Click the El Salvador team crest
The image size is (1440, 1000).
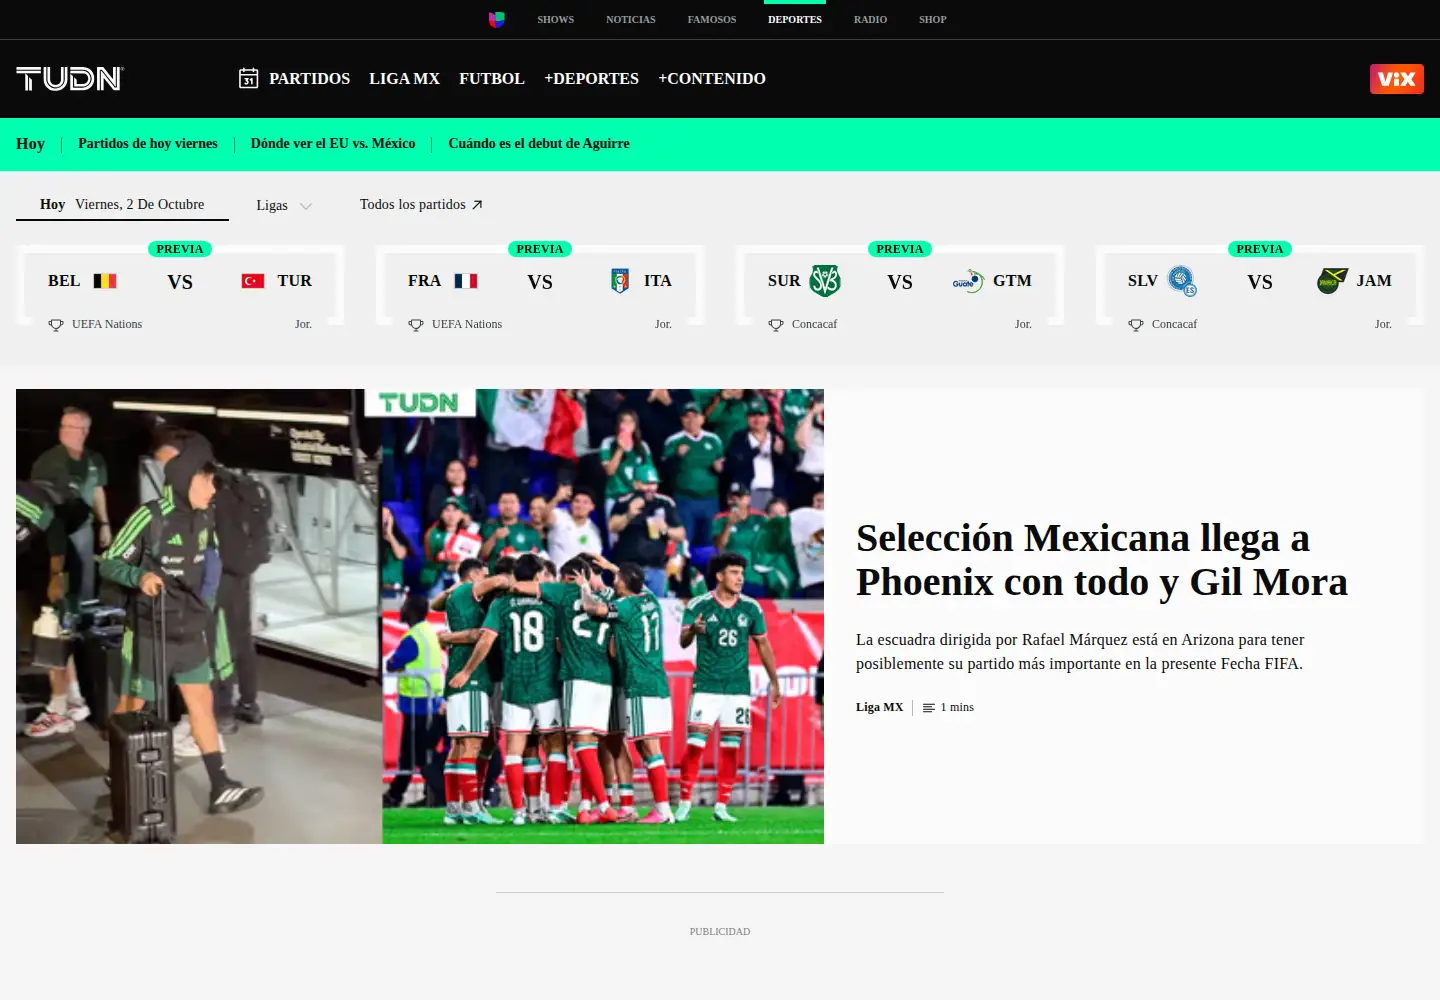pyautogui.click(x=1182, y=281)
